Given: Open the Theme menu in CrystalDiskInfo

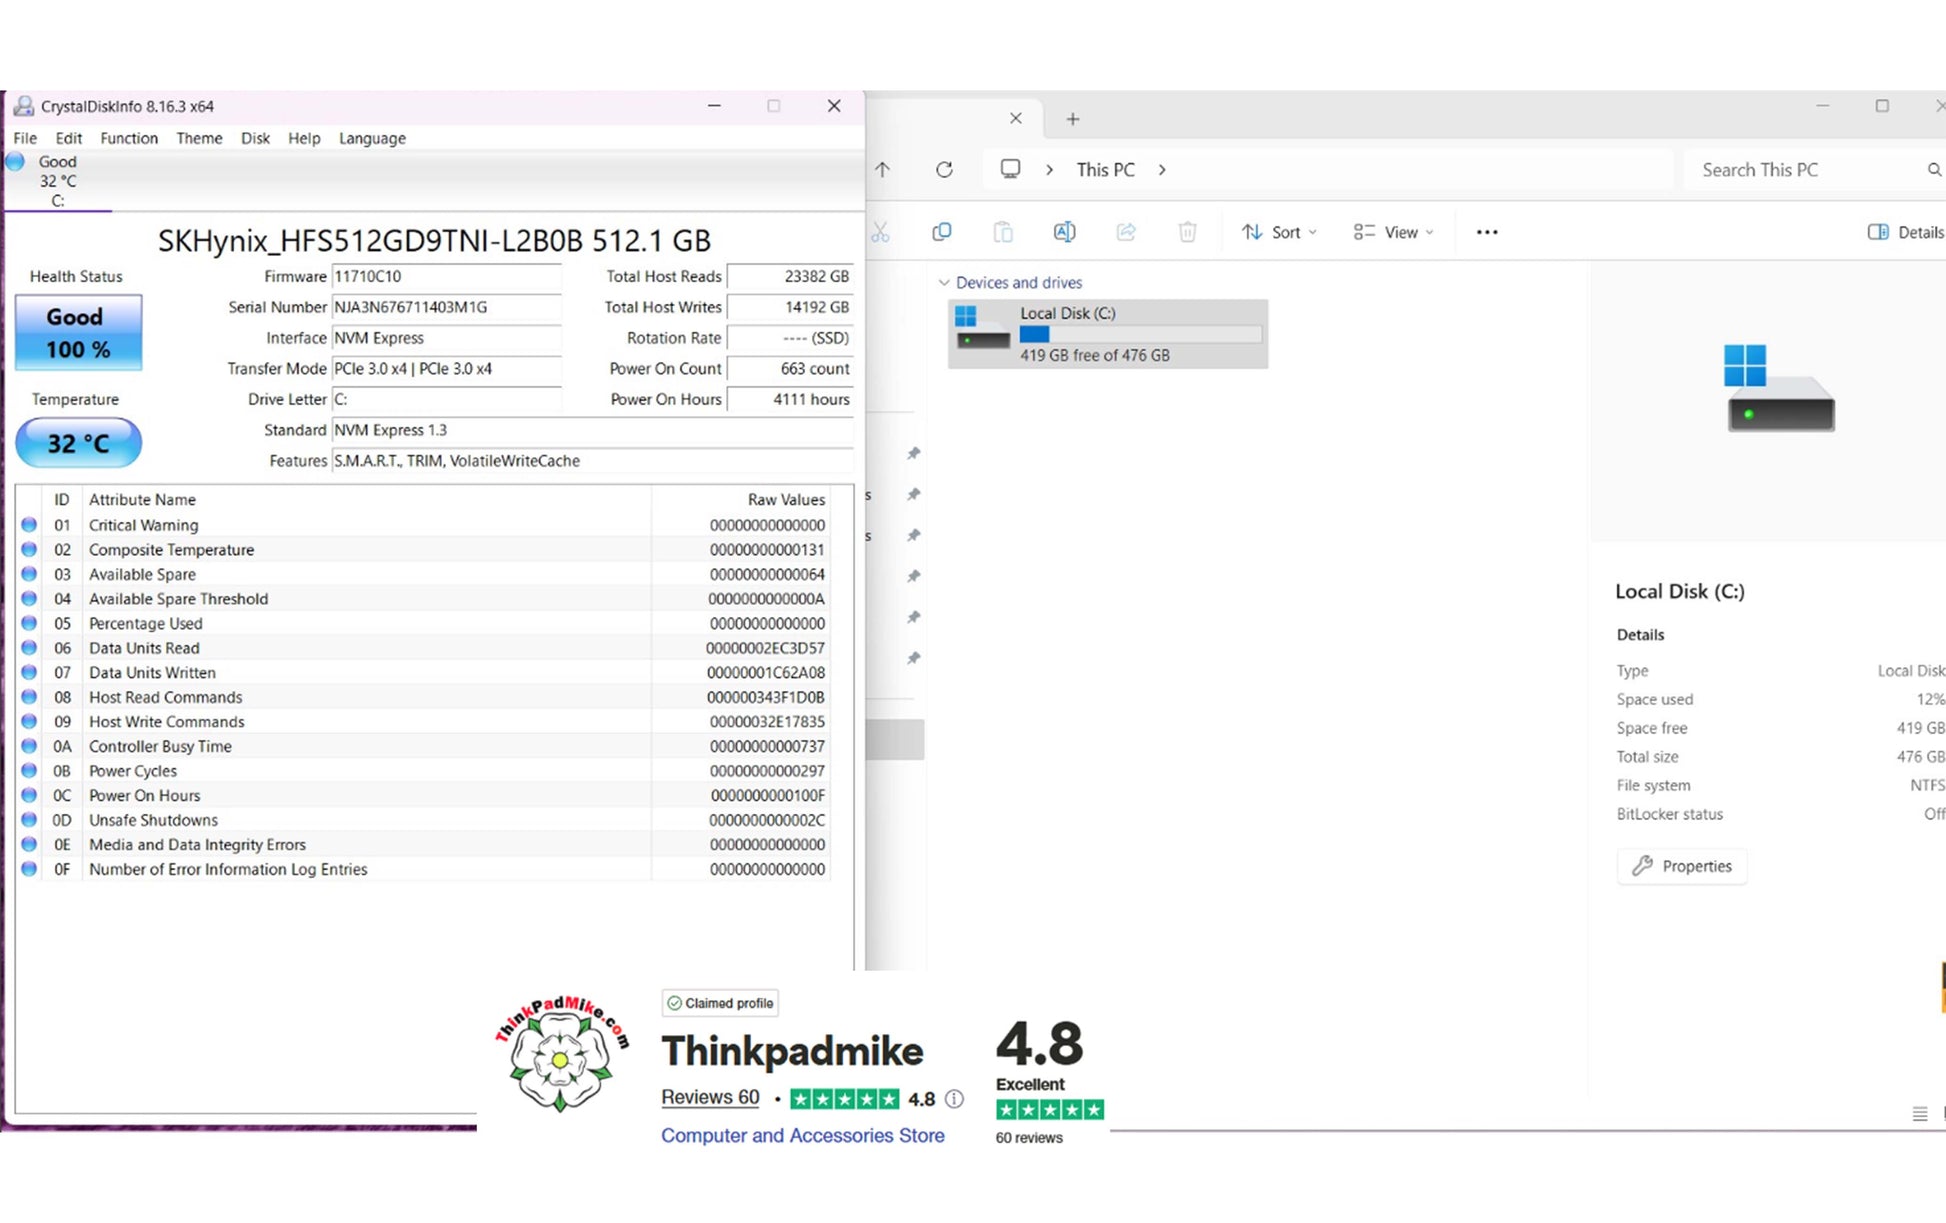Looking at the screenshot, I should pos(199,138).
